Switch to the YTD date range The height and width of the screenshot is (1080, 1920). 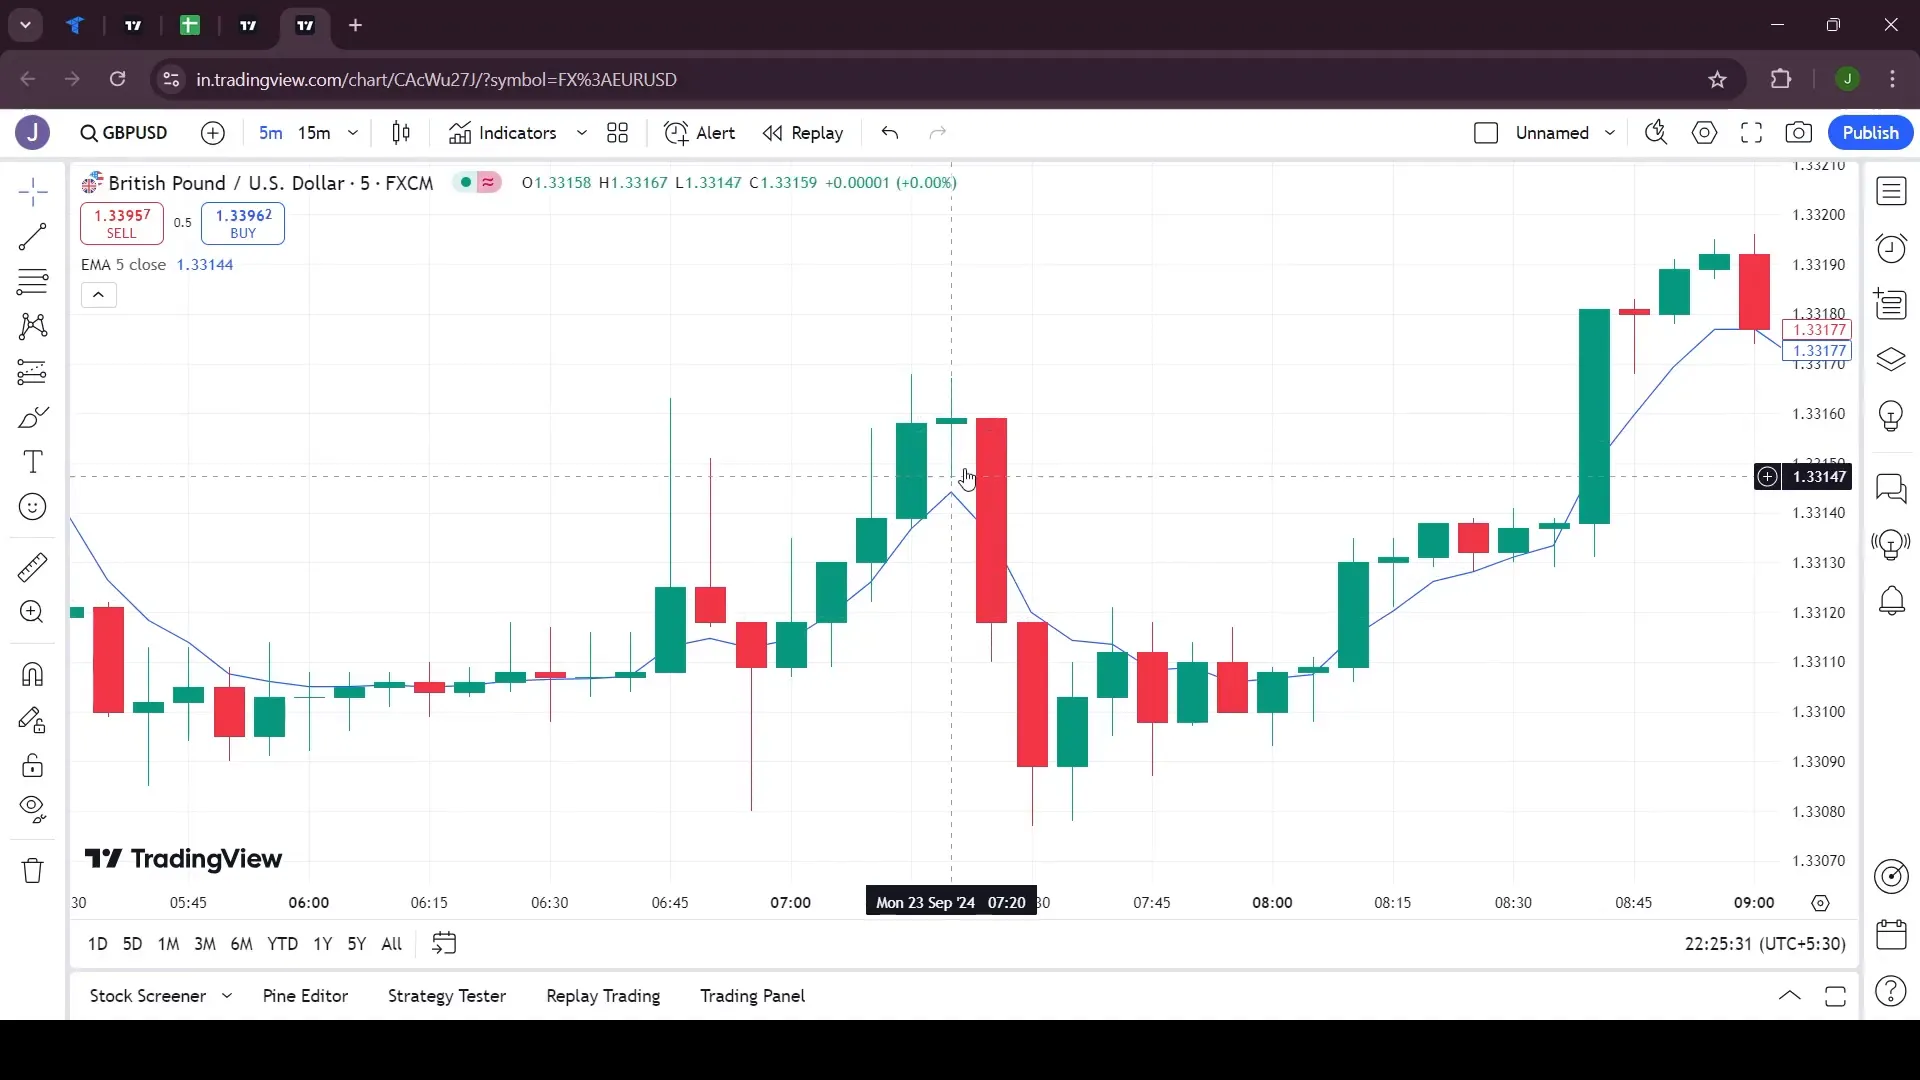[x=282, y=944]
